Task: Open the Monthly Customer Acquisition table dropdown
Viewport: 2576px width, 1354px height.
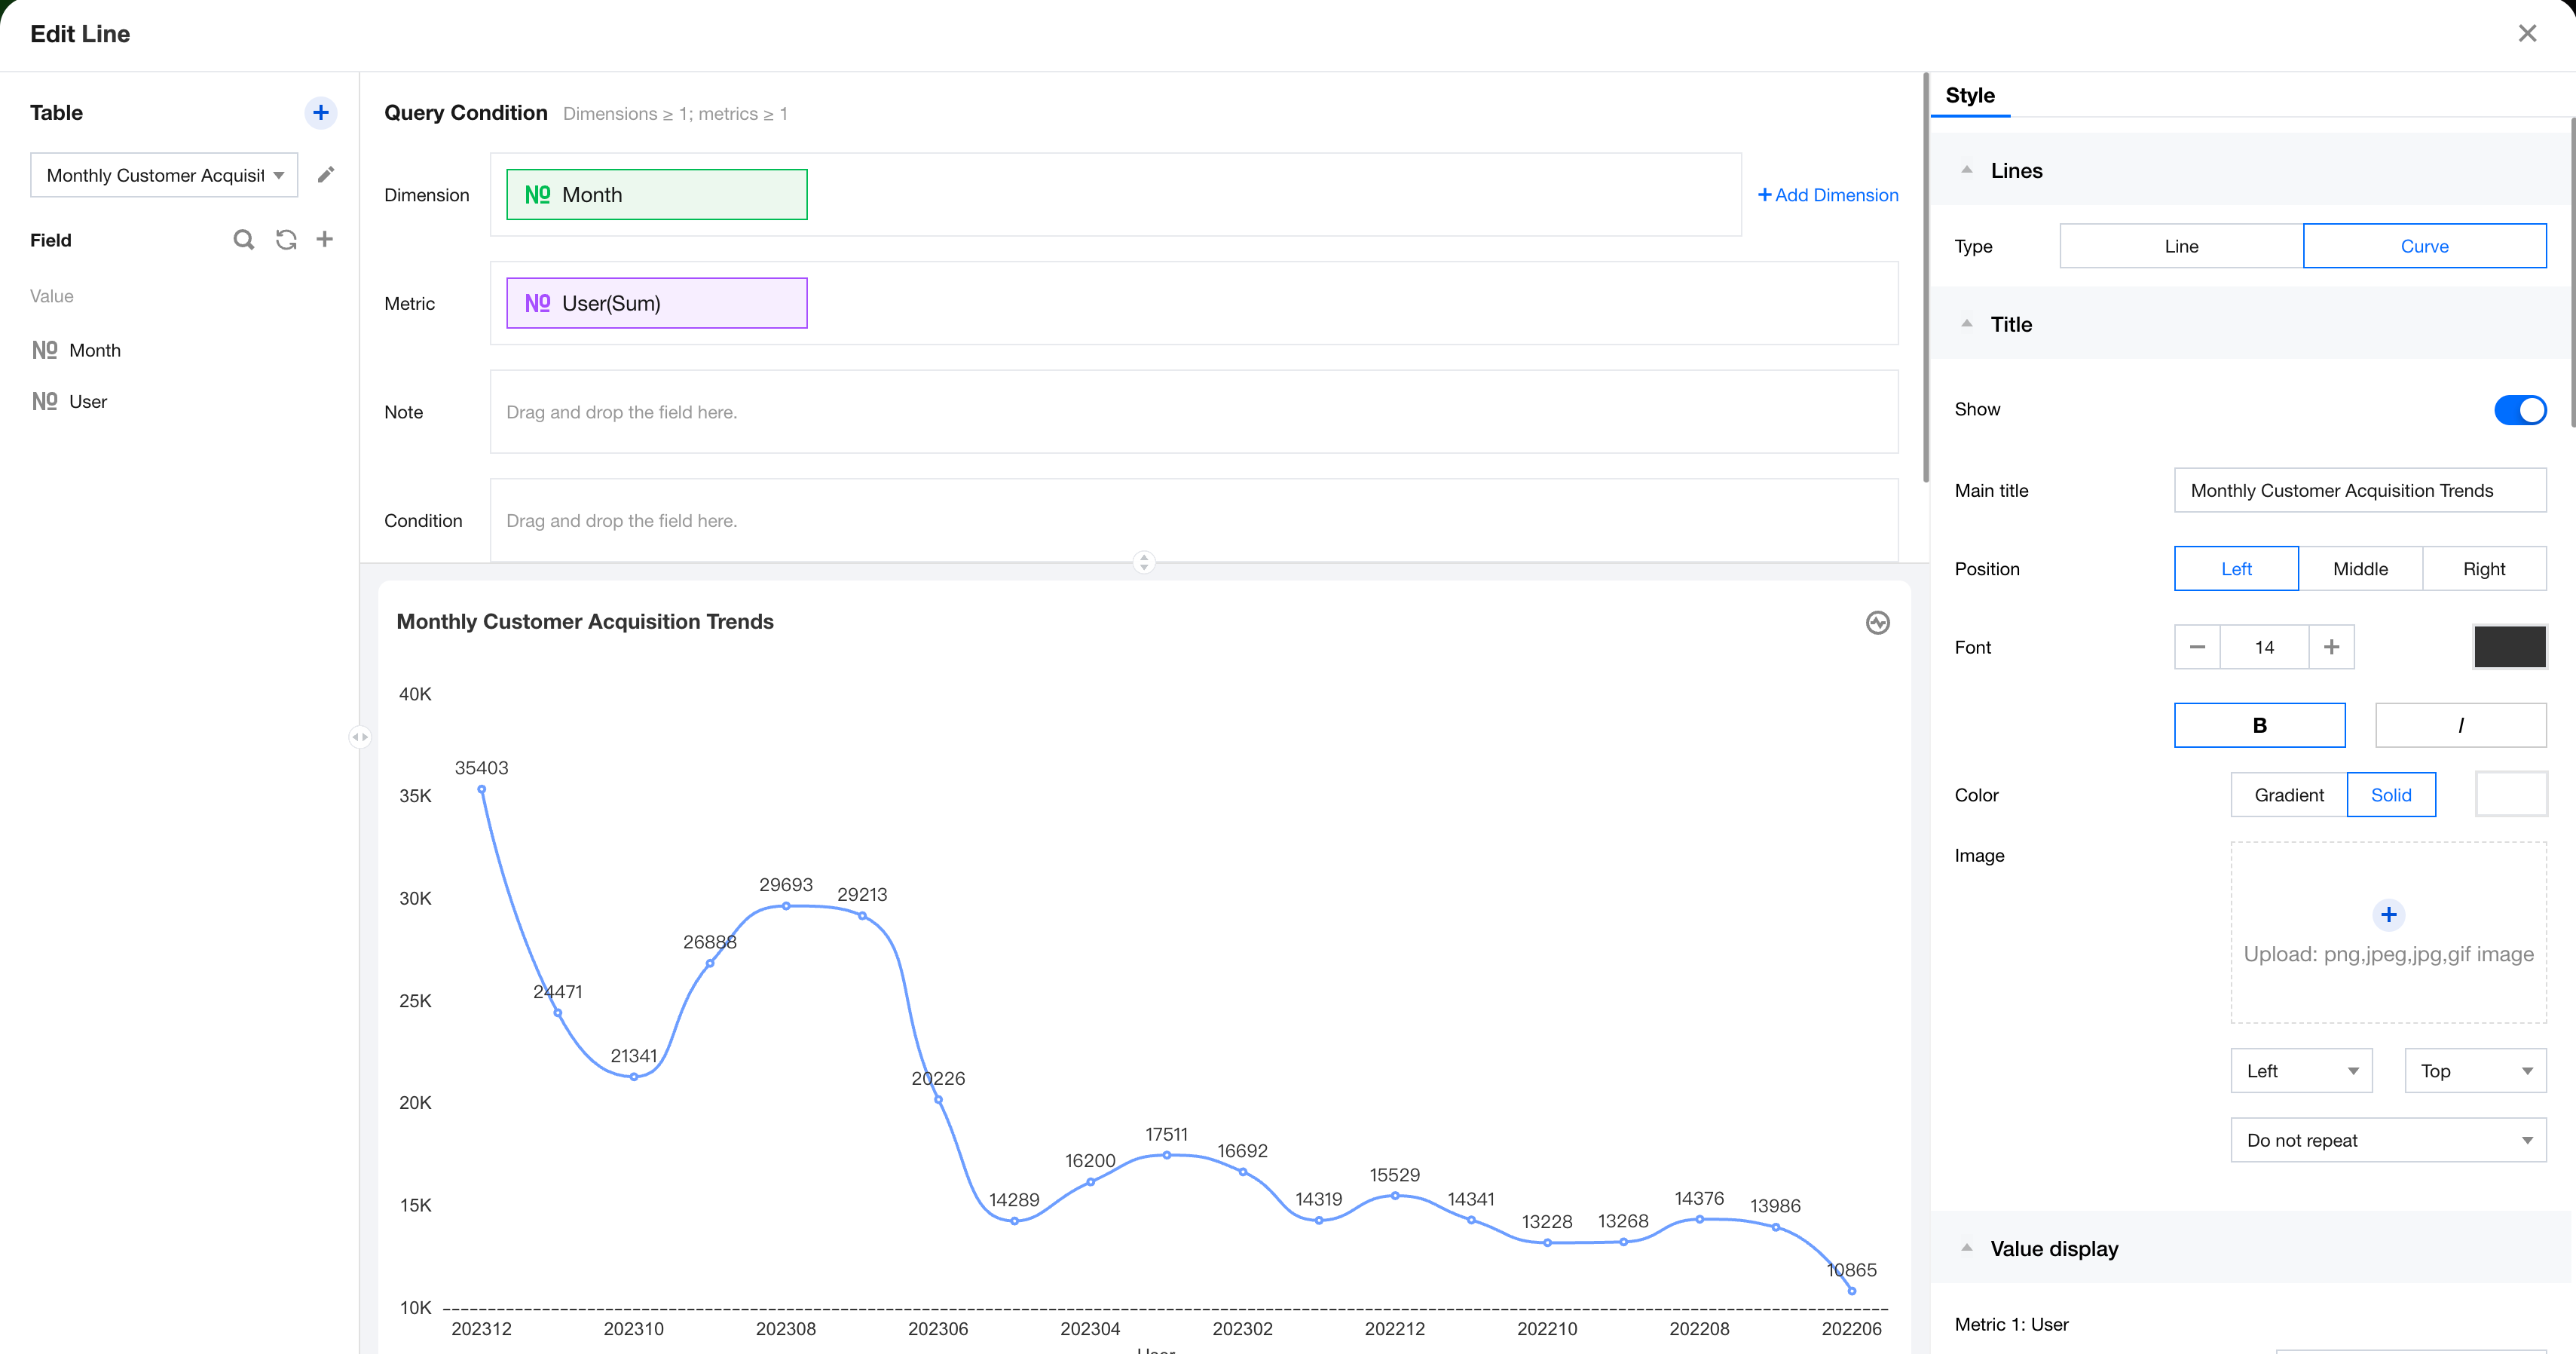Action: click(x=164, y=175)
